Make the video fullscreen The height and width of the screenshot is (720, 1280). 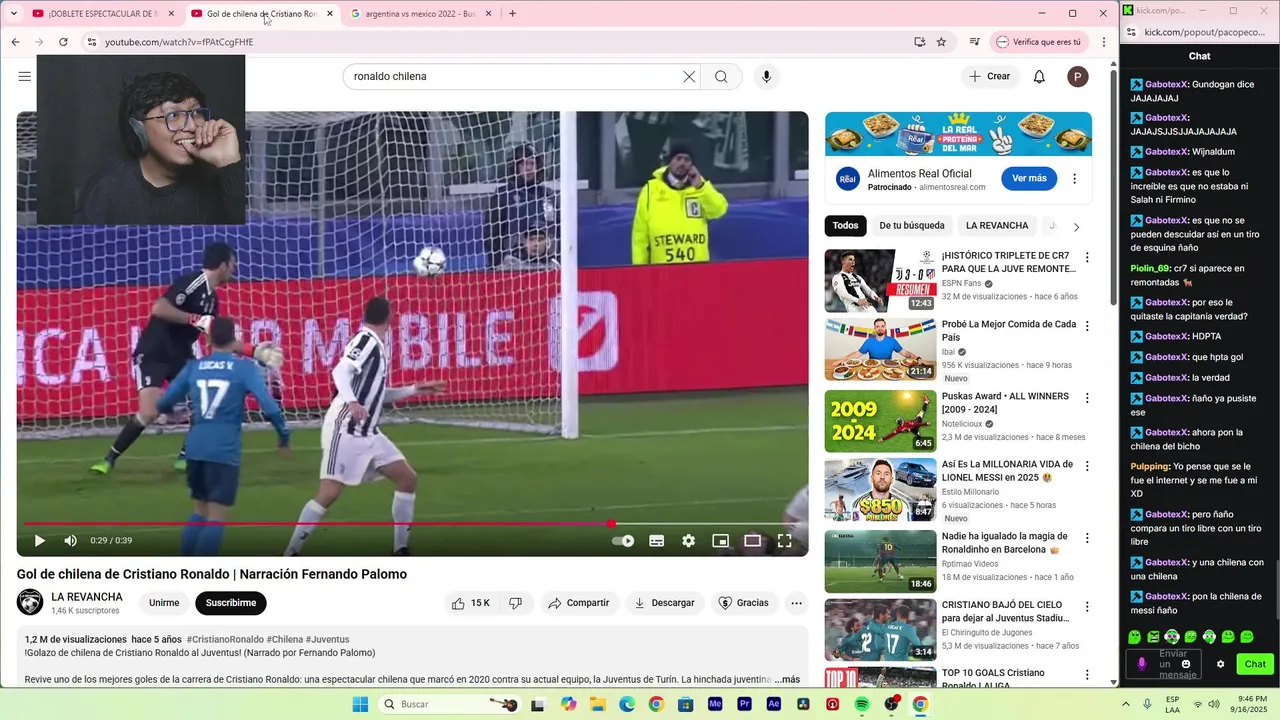click(x=785, y=541)
